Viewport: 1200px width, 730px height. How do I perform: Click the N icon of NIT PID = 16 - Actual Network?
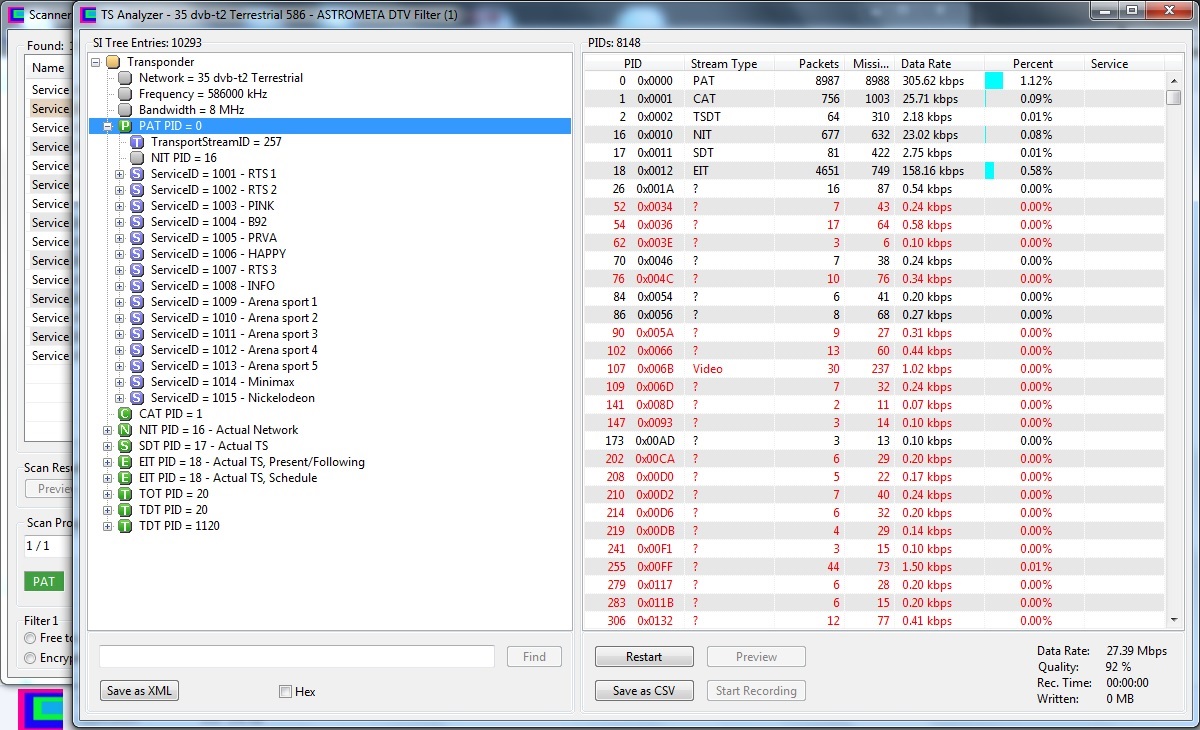(x=125, y=430)
